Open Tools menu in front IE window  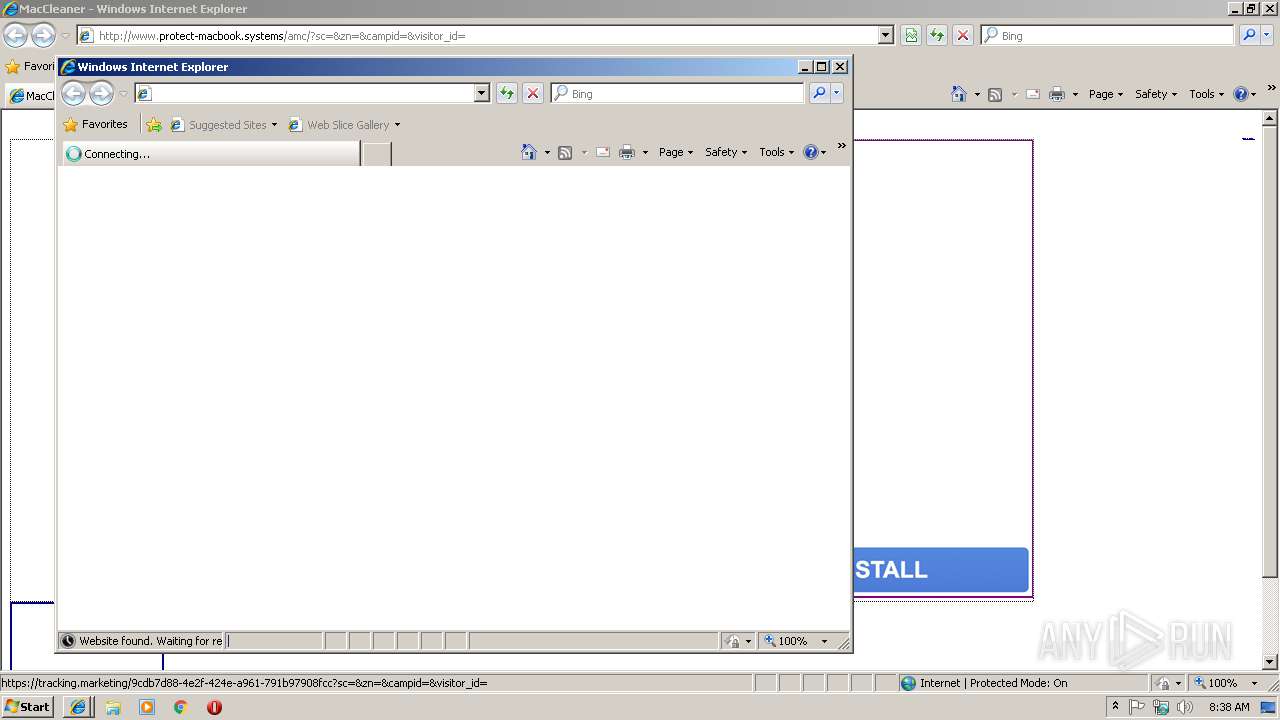[x=776, y=152]
